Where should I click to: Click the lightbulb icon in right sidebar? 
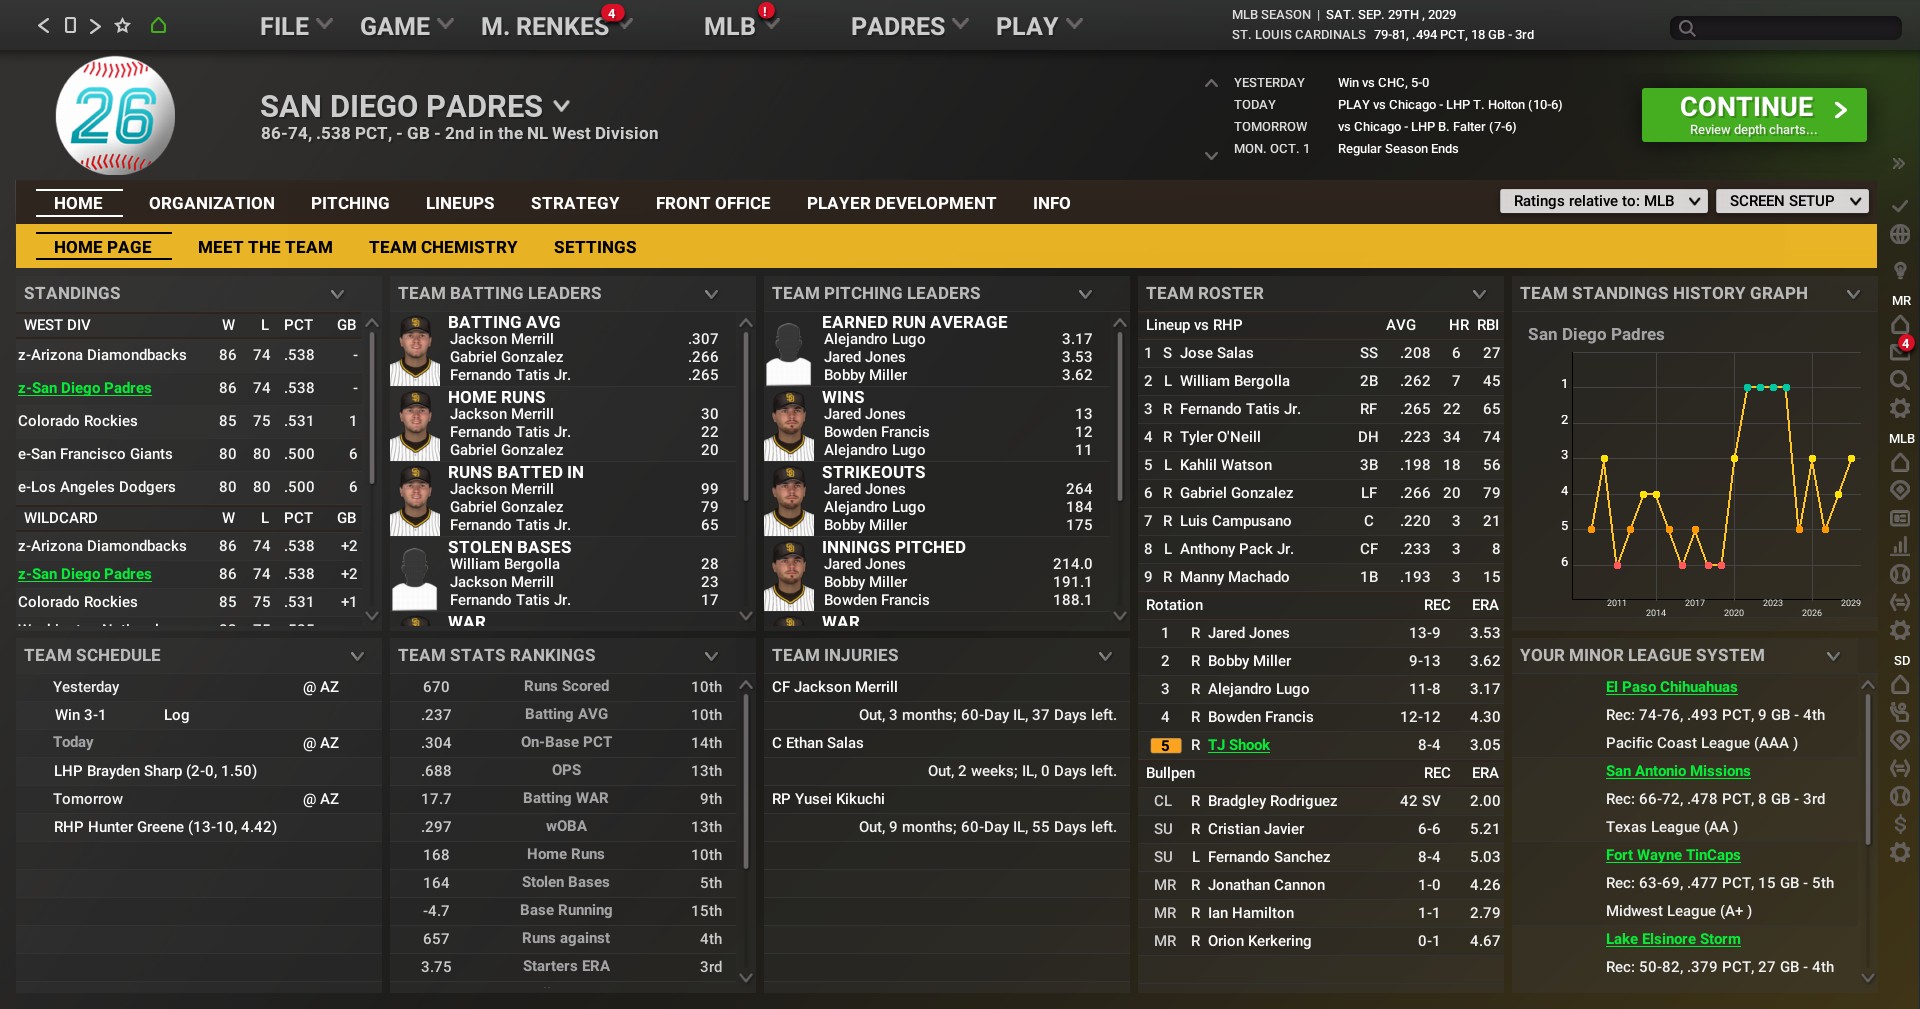coord(1900,270)
